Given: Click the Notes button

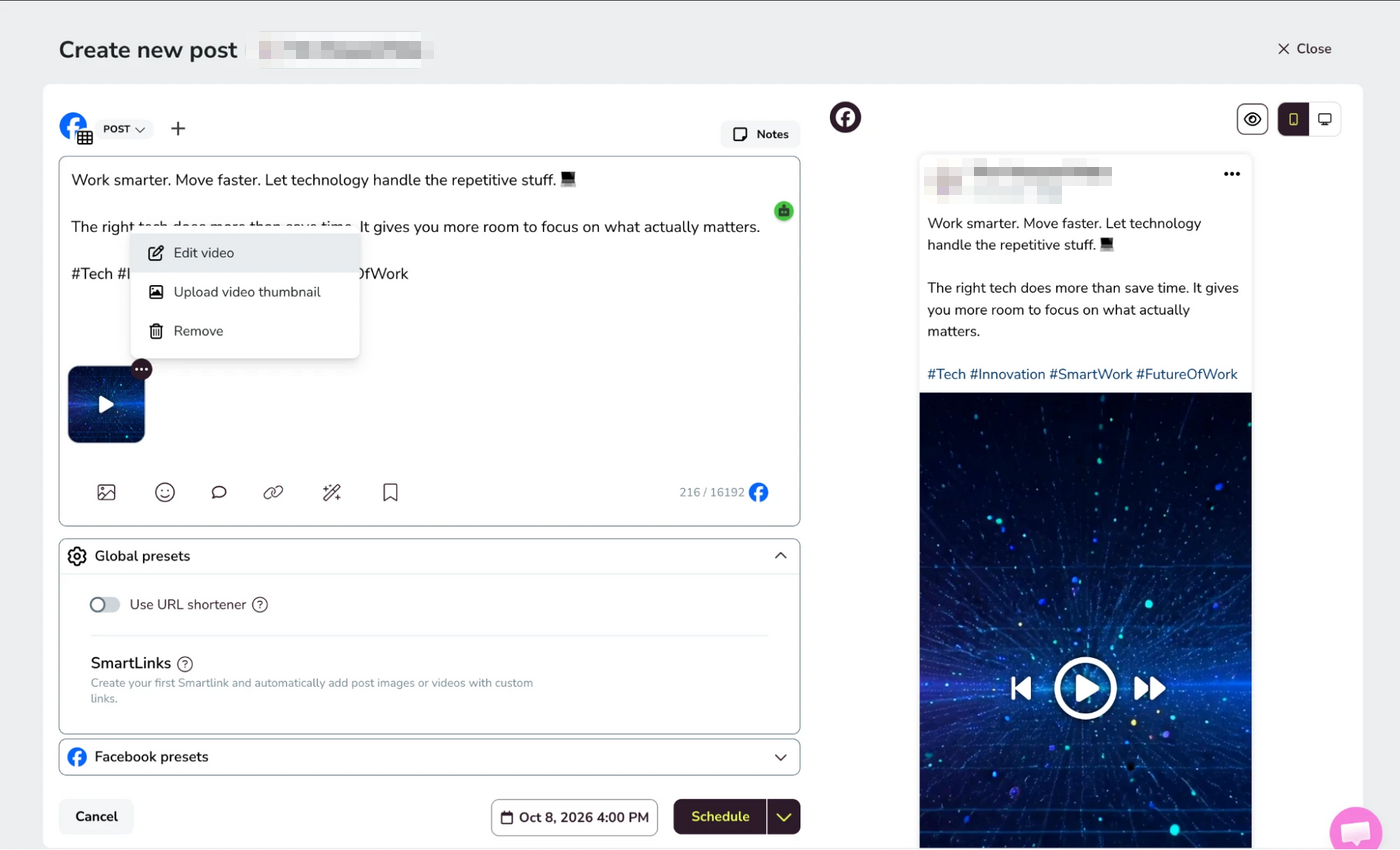Looking at the screenshot, I should [760, 134].
